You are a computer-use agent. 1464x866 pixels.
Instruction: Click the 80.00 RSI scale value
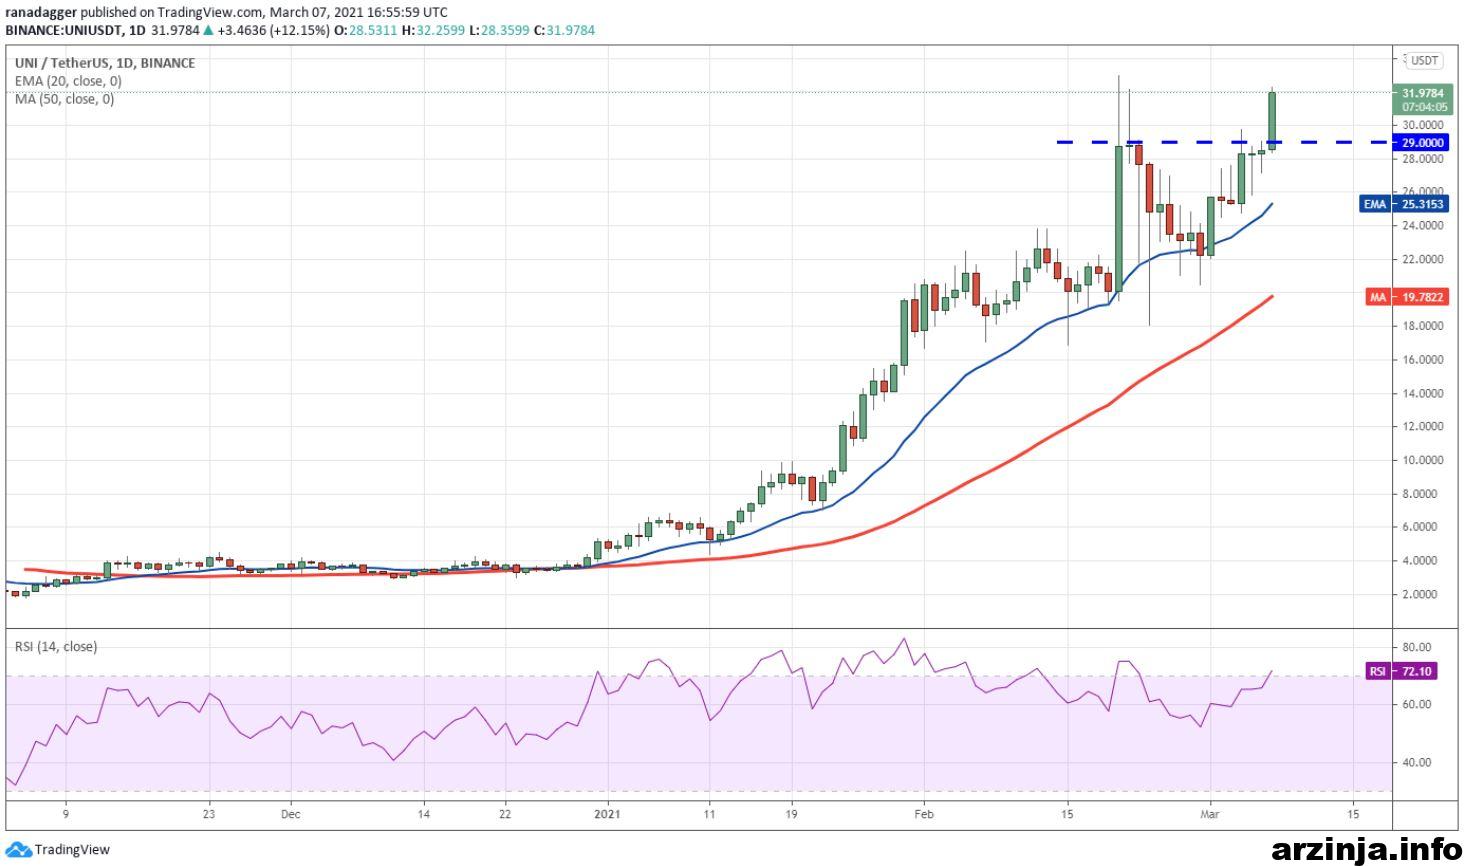[1416, 647]
